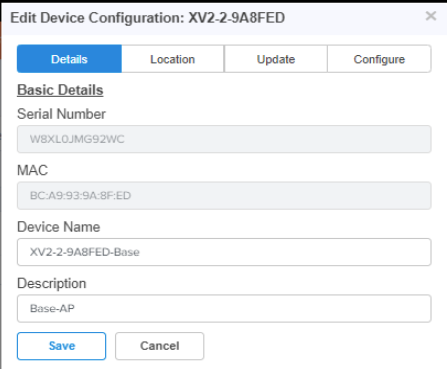Click the MAC label
The width and height of the screenshot is (447, 369).
click(x=33, y=170)
